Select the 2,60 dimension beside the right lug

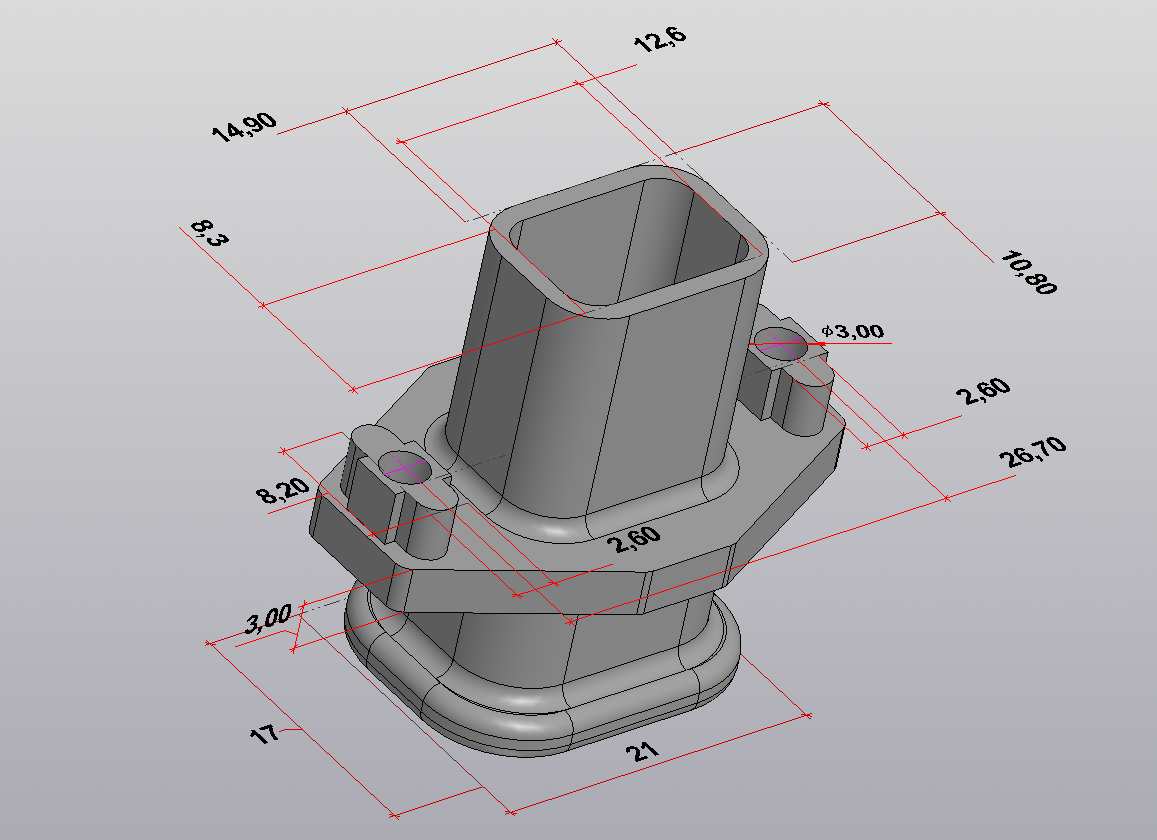point(983,390)
